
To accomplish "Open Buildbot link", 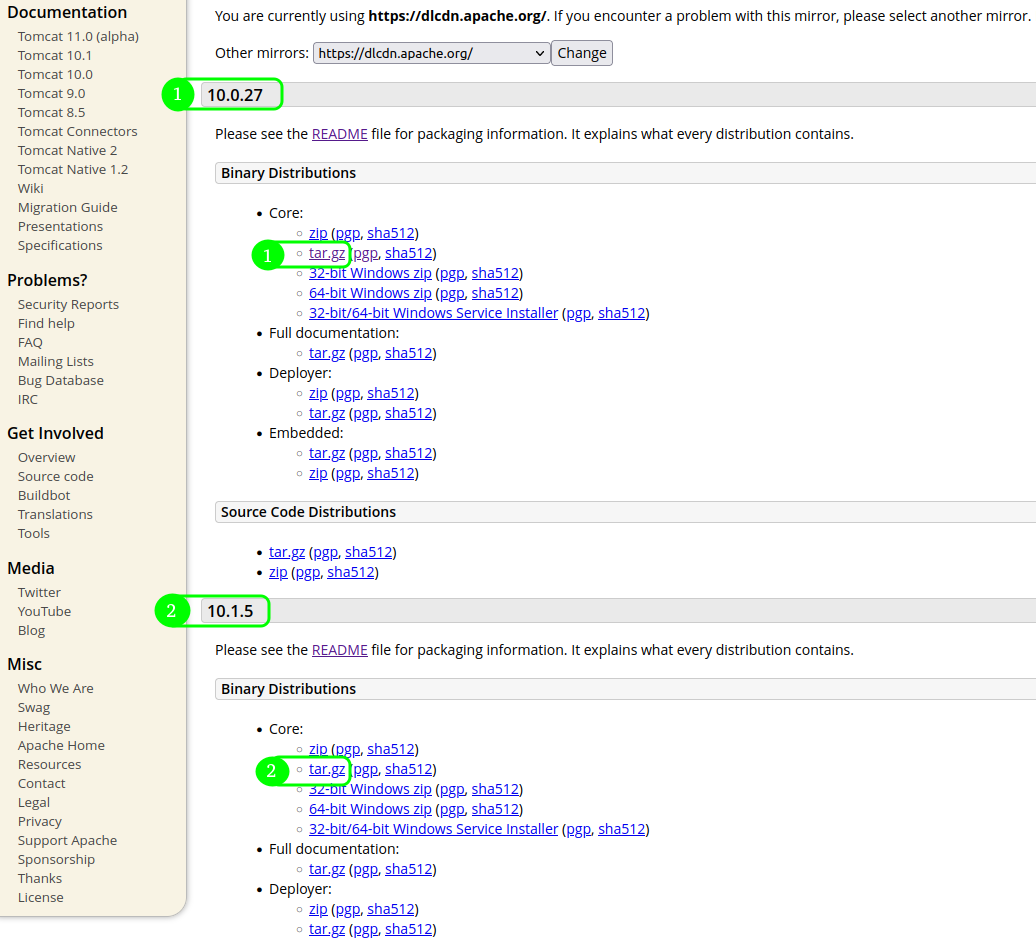I will (x=44, y=496).
